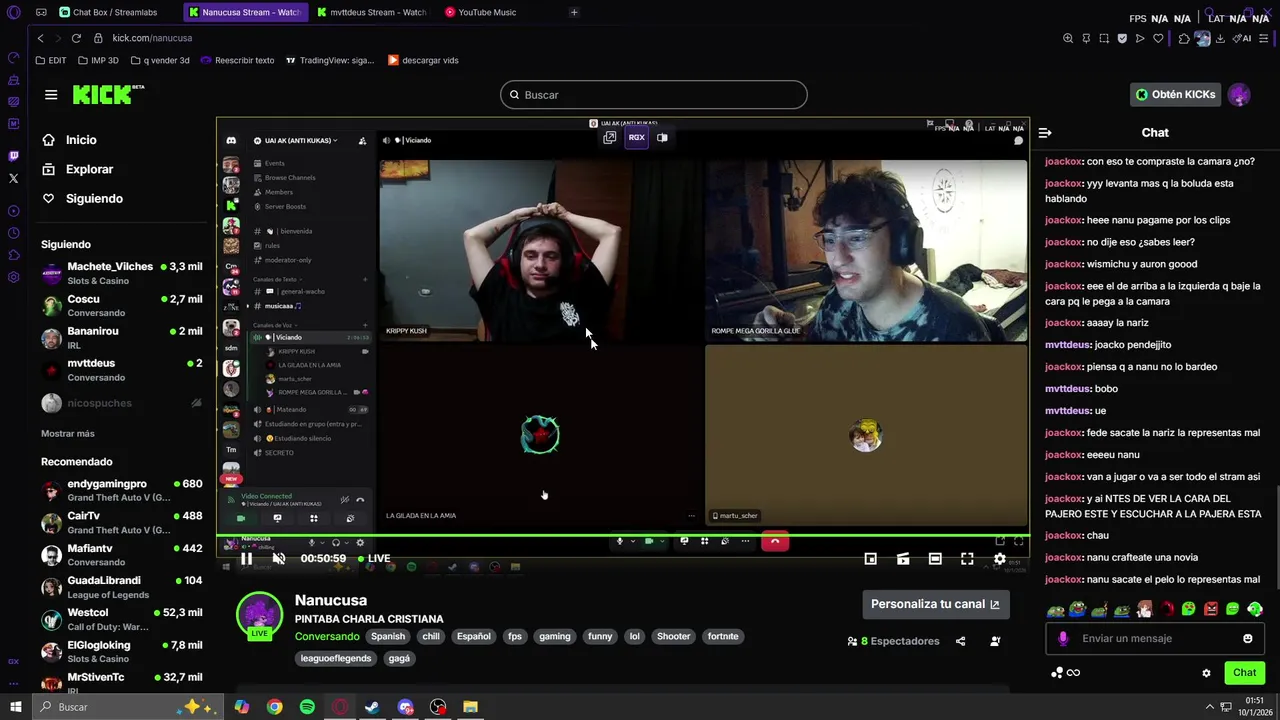Open Twitch in the browser sidebar
Viewport: 1280px width, 720px height.
point(13,156)
